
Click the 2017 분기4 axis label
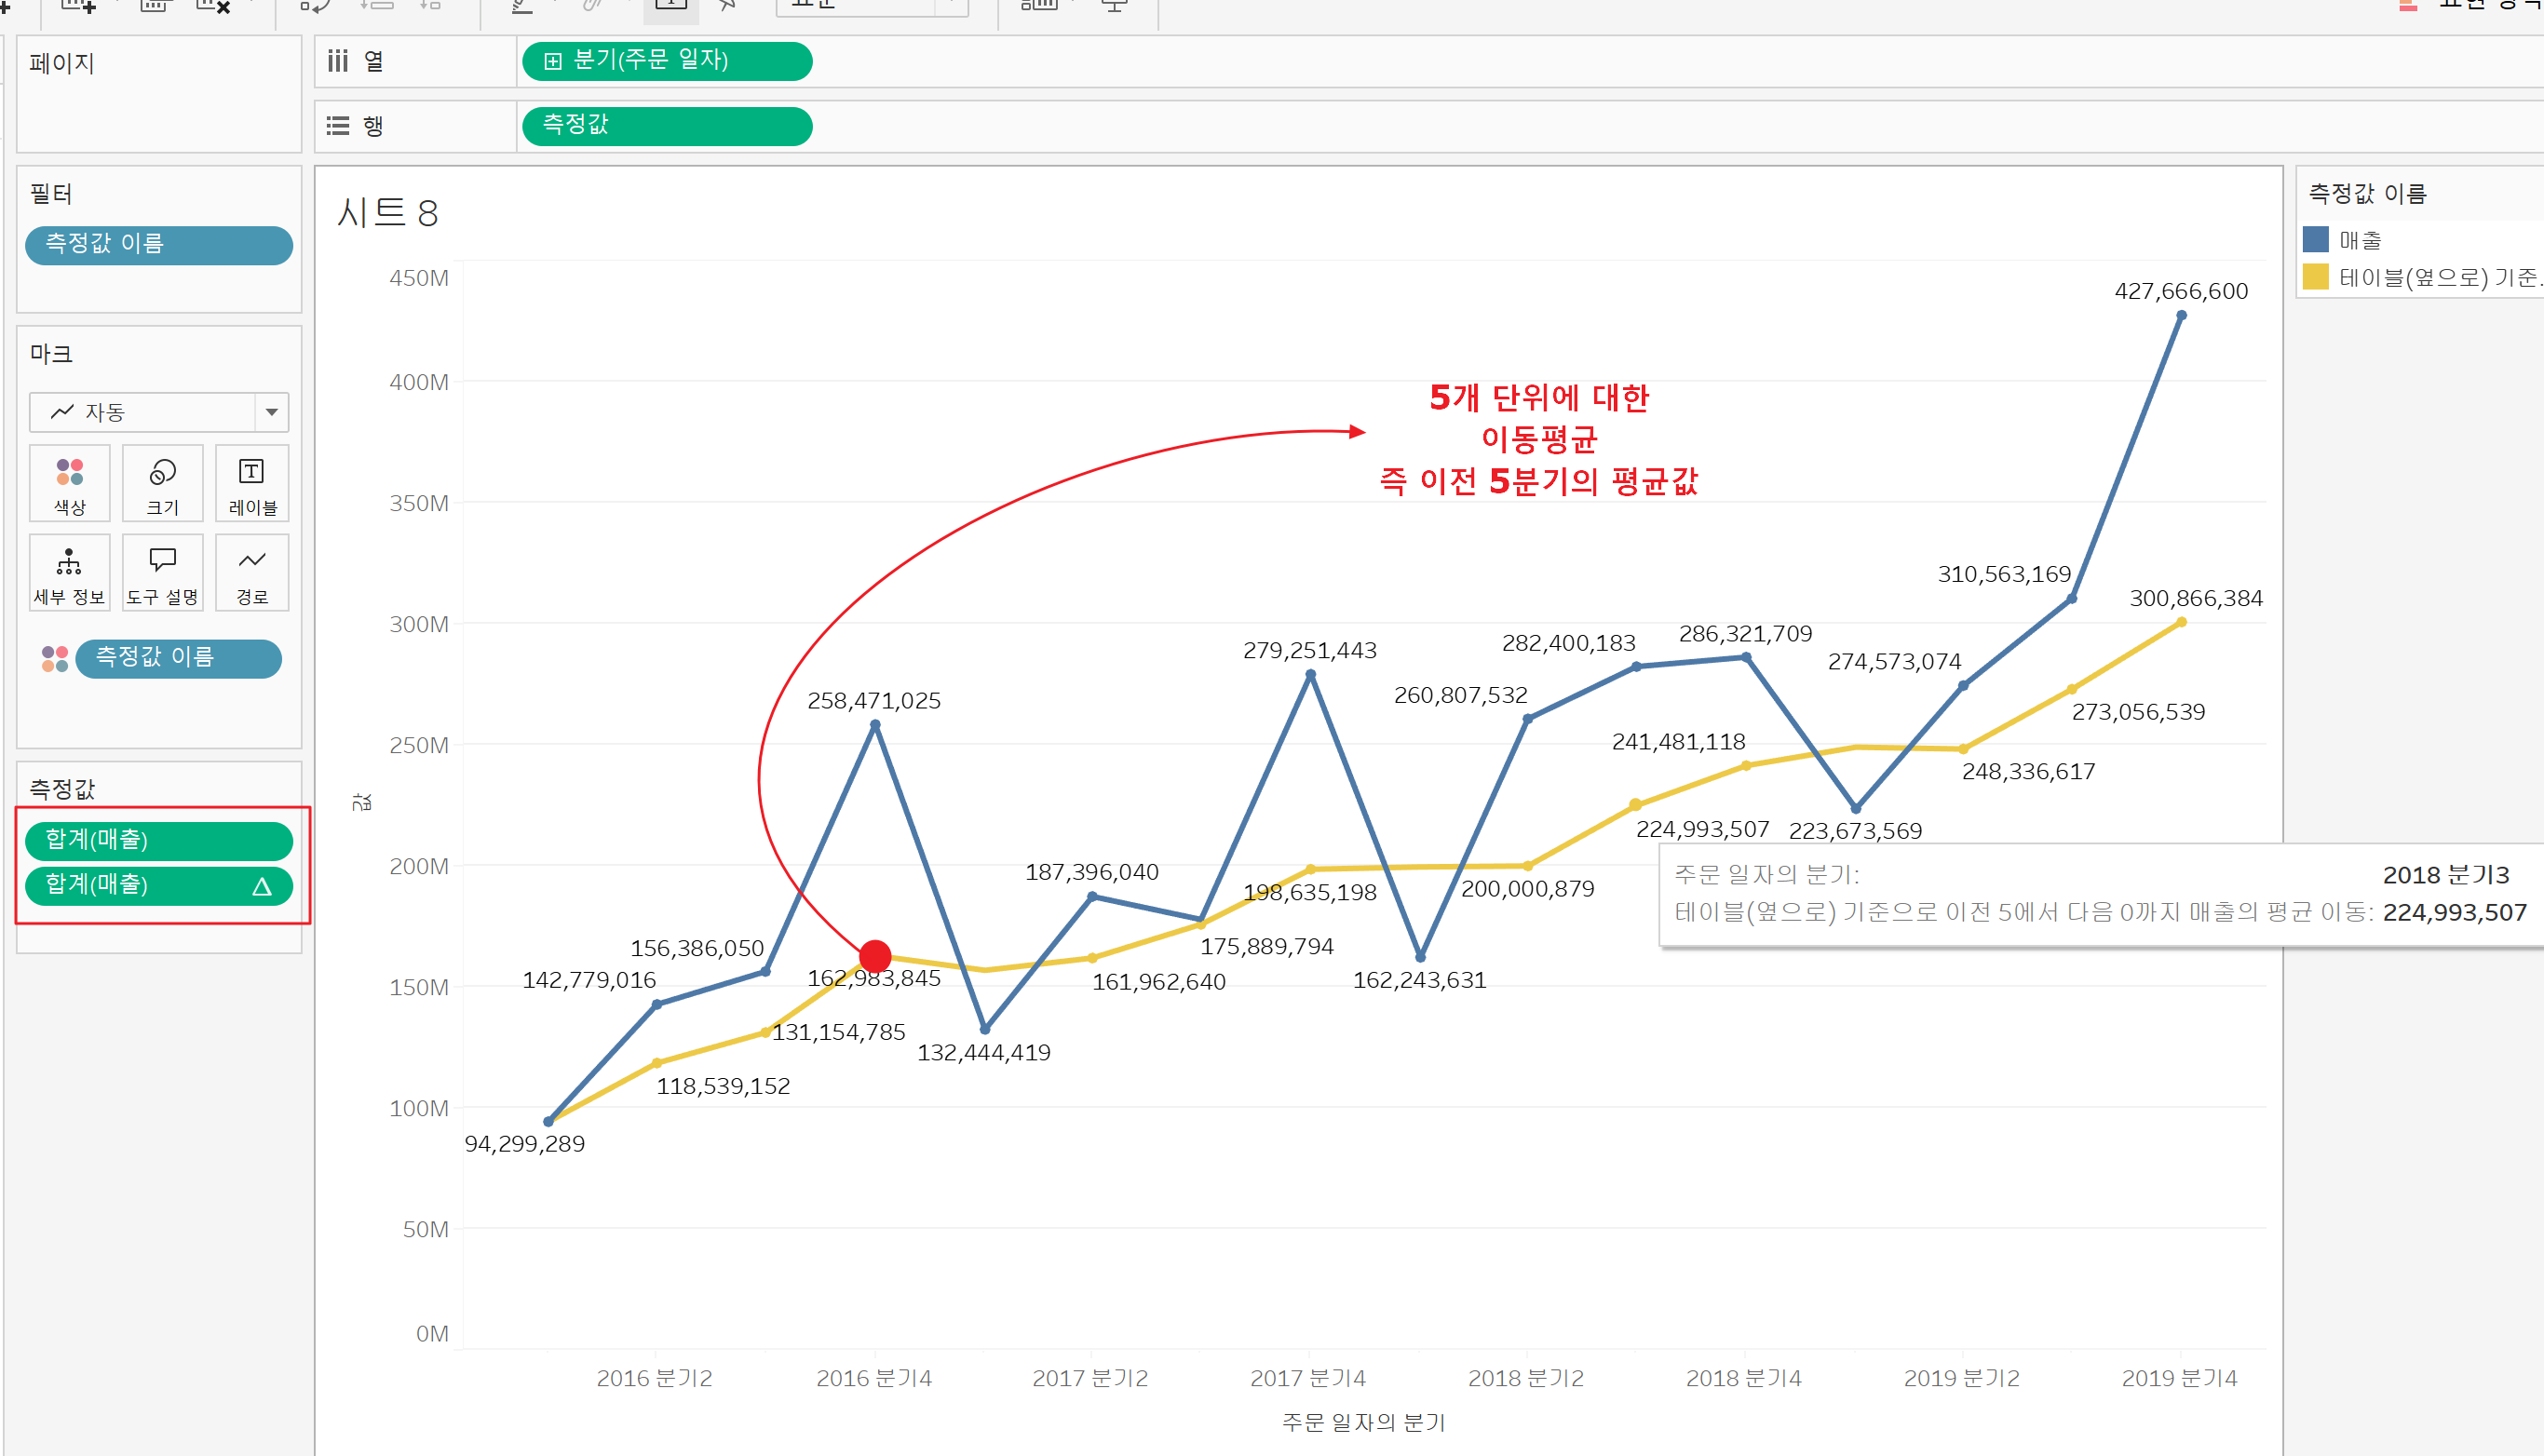1307,1378
